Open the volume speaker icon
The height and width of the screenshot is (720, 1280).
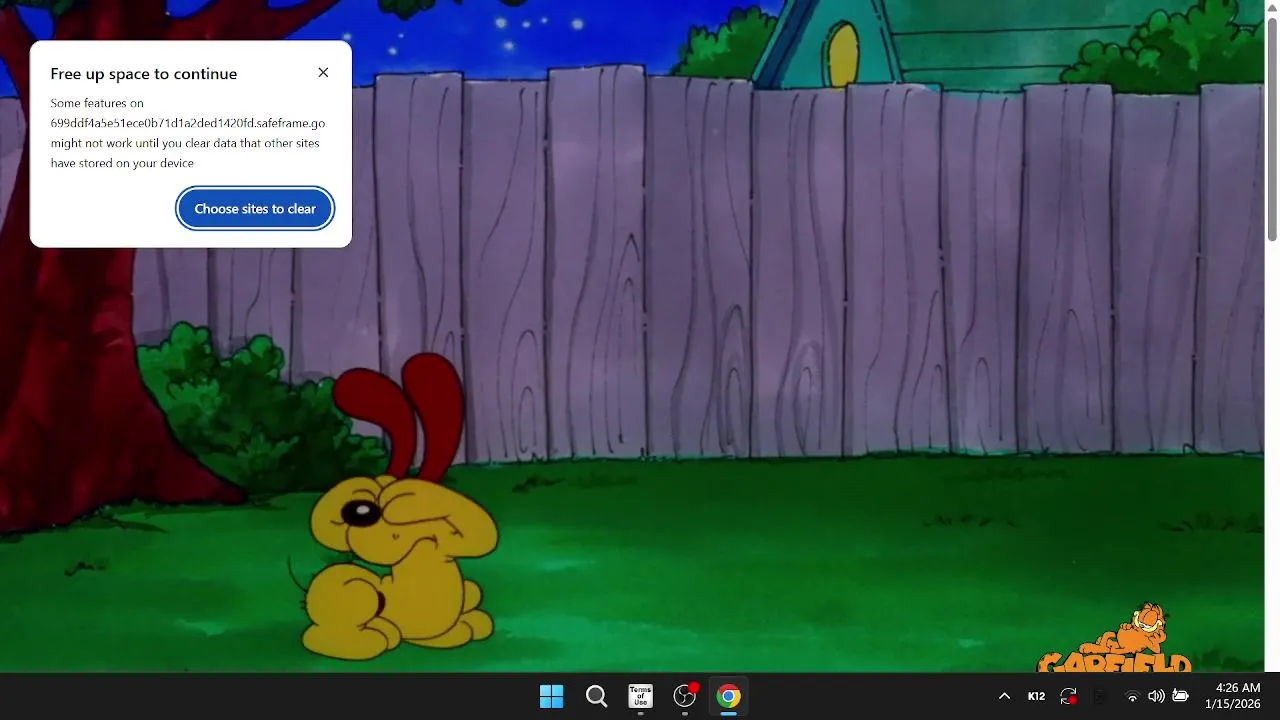tap(1156, 696)
